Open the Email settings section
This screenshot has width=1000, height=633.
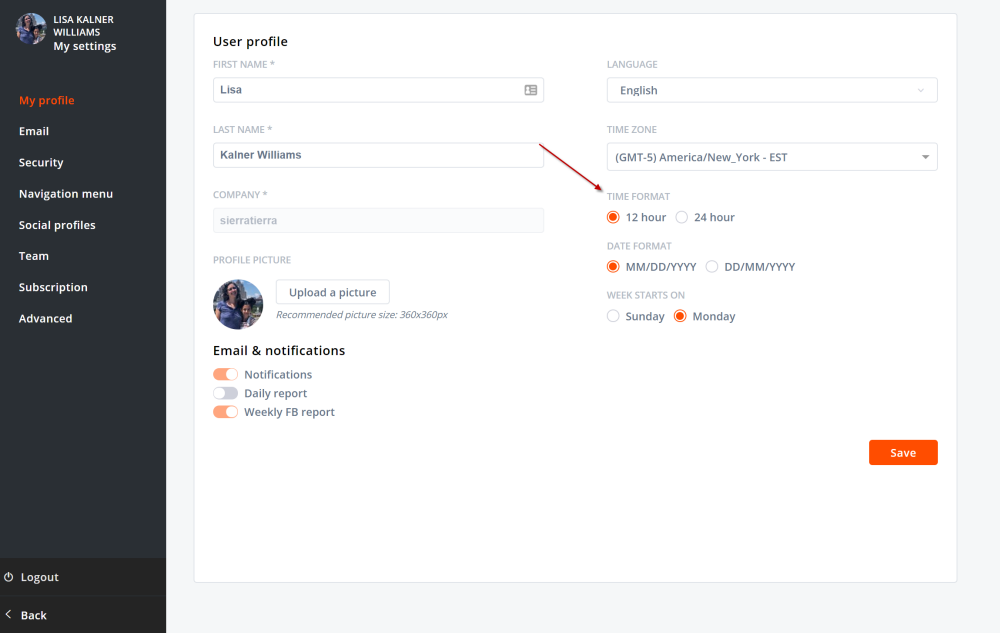click(34, 131)
